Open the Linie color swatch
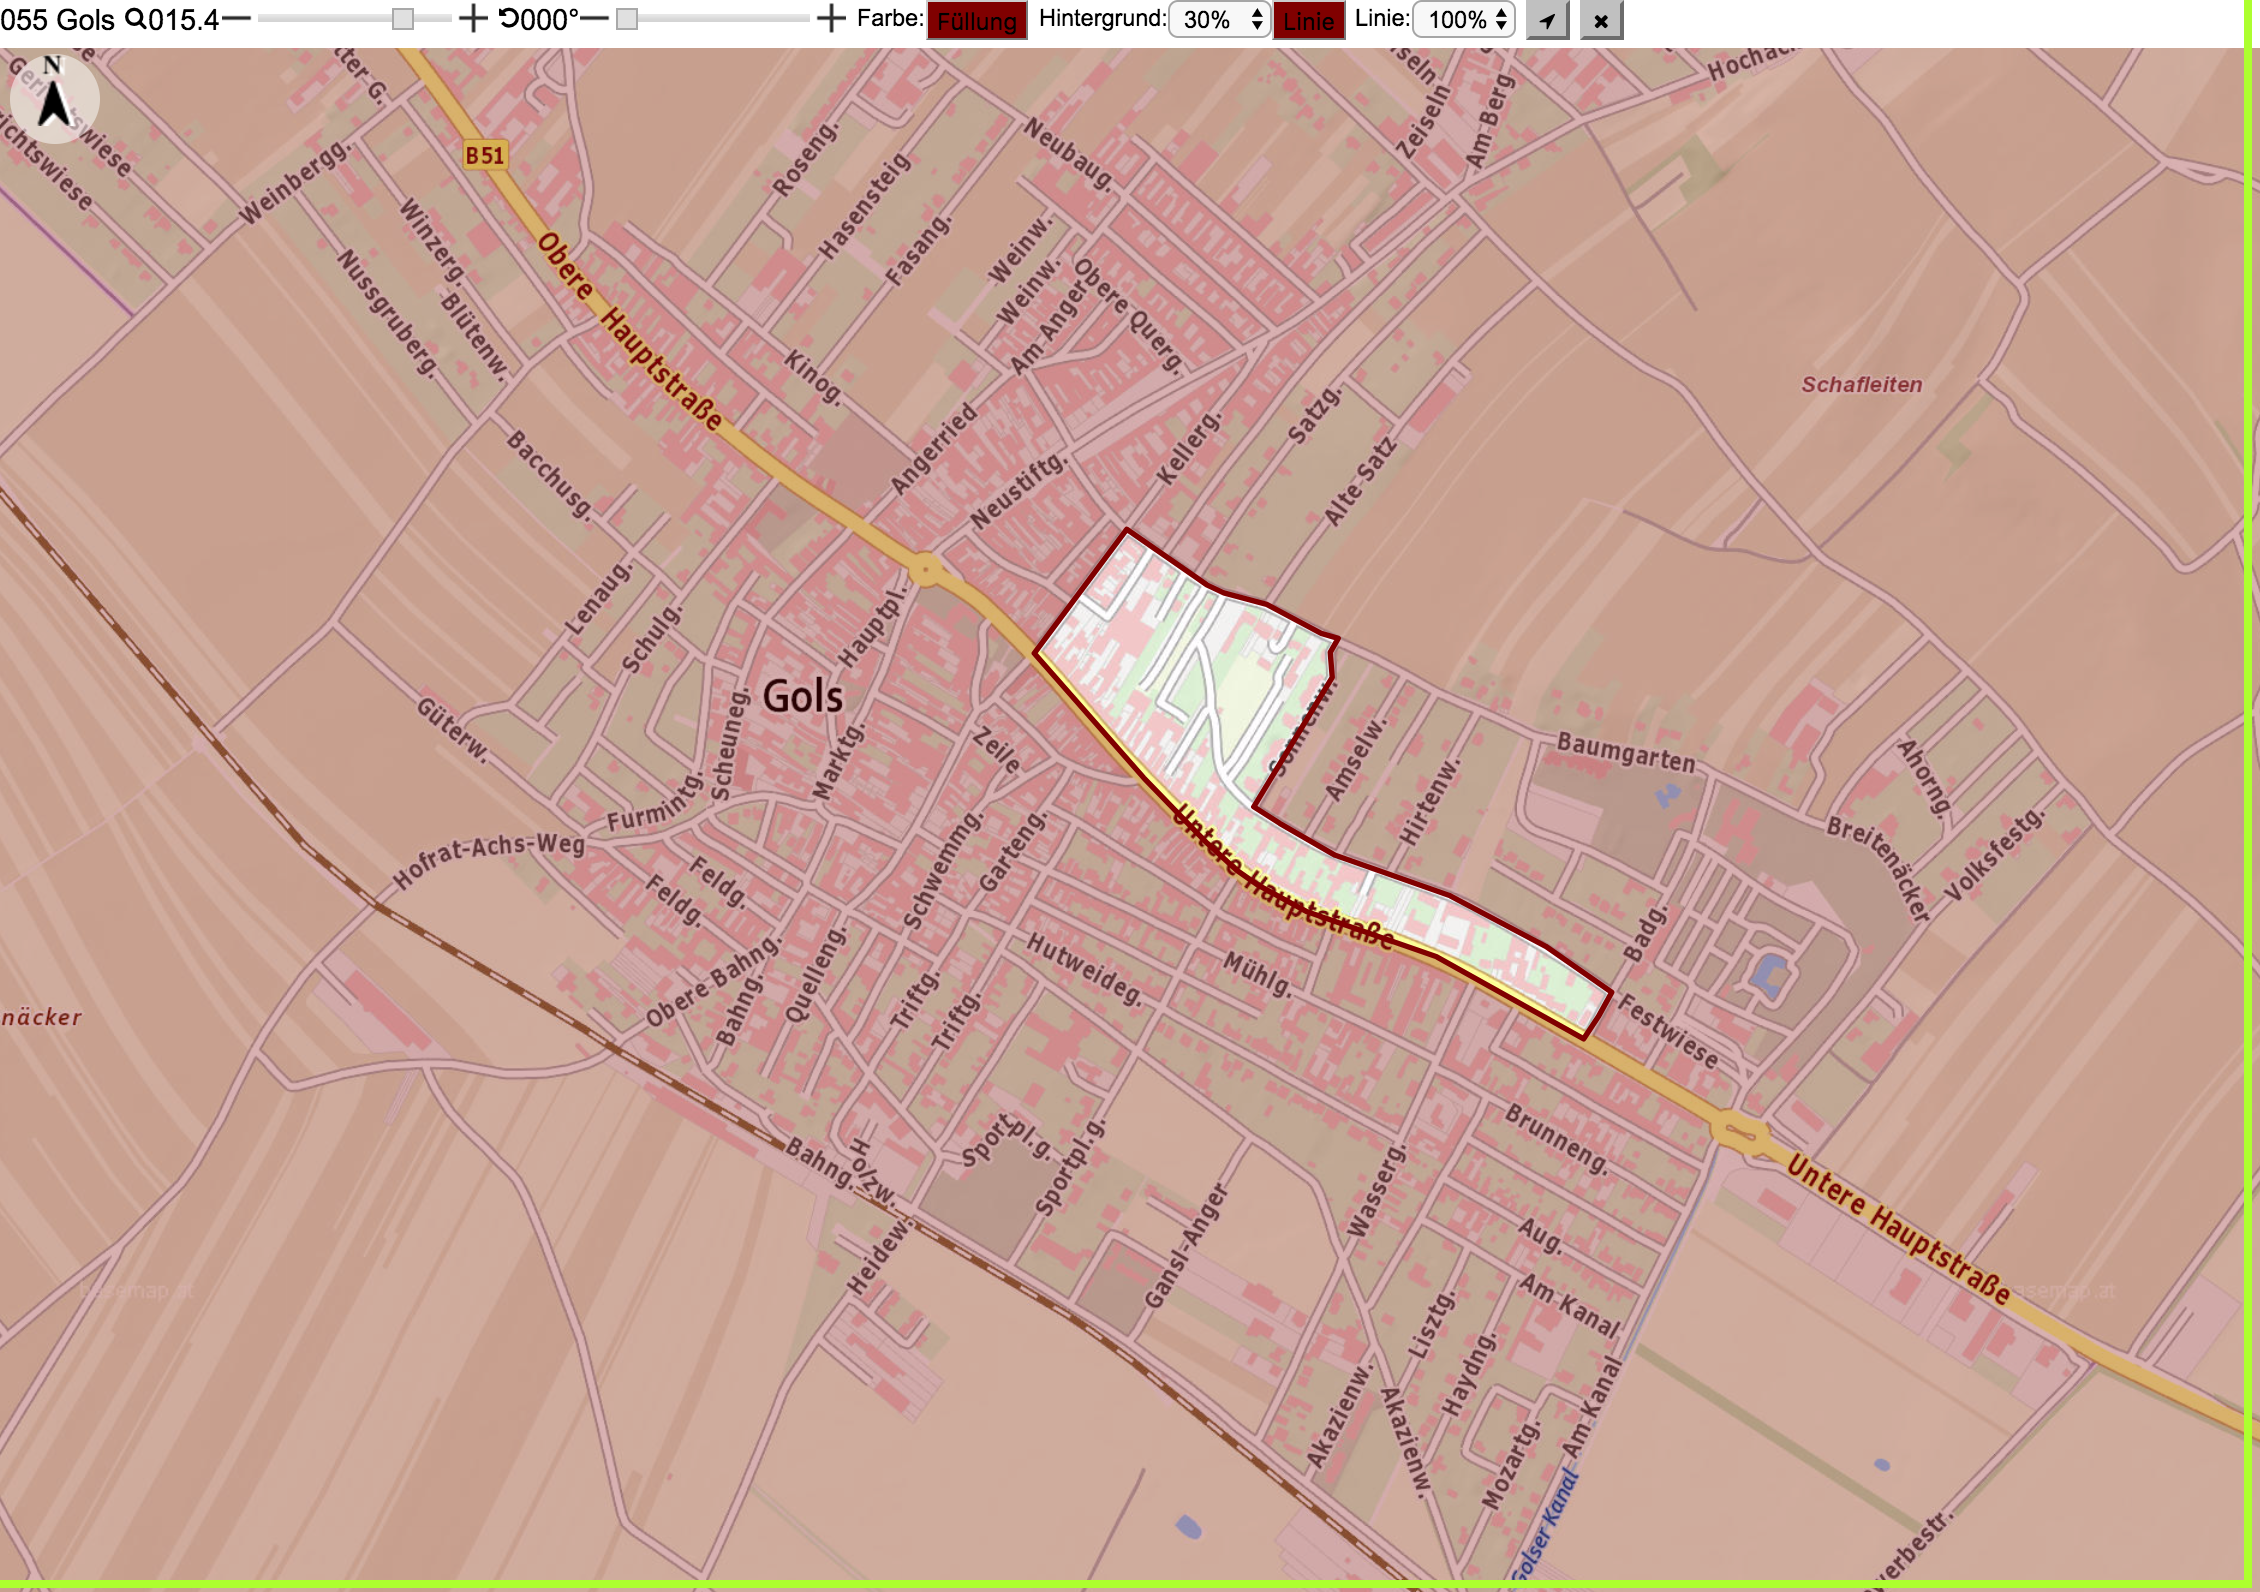Image resolution: width=2260 pixels, height=1592 pixels. 1309,21
